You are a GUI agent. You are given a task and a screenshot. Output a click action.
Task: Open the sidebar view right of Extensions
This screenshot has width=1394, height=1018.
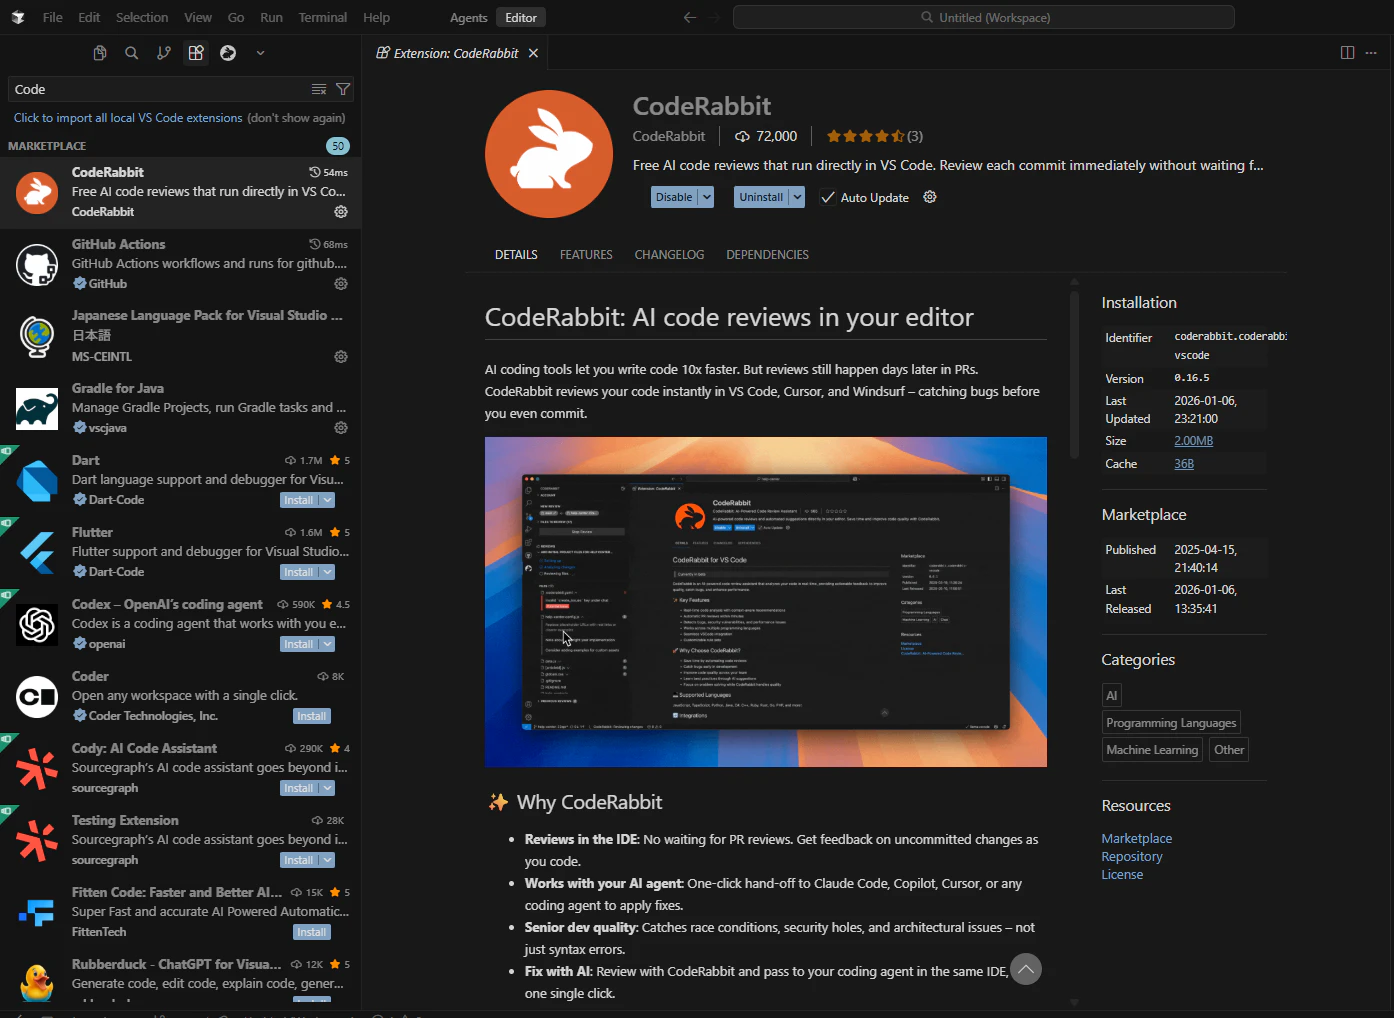coord(228,53)
